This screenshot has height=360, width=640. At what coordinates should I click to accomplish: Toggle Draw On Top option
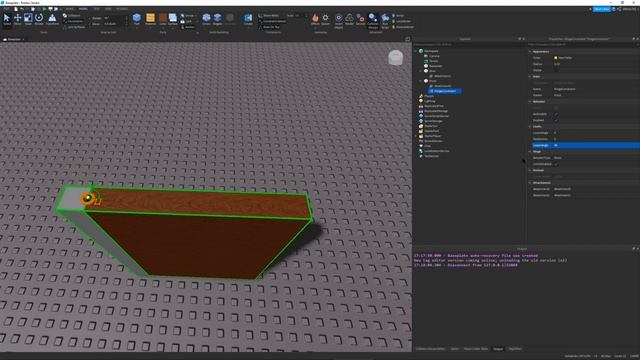click(269, 27)
